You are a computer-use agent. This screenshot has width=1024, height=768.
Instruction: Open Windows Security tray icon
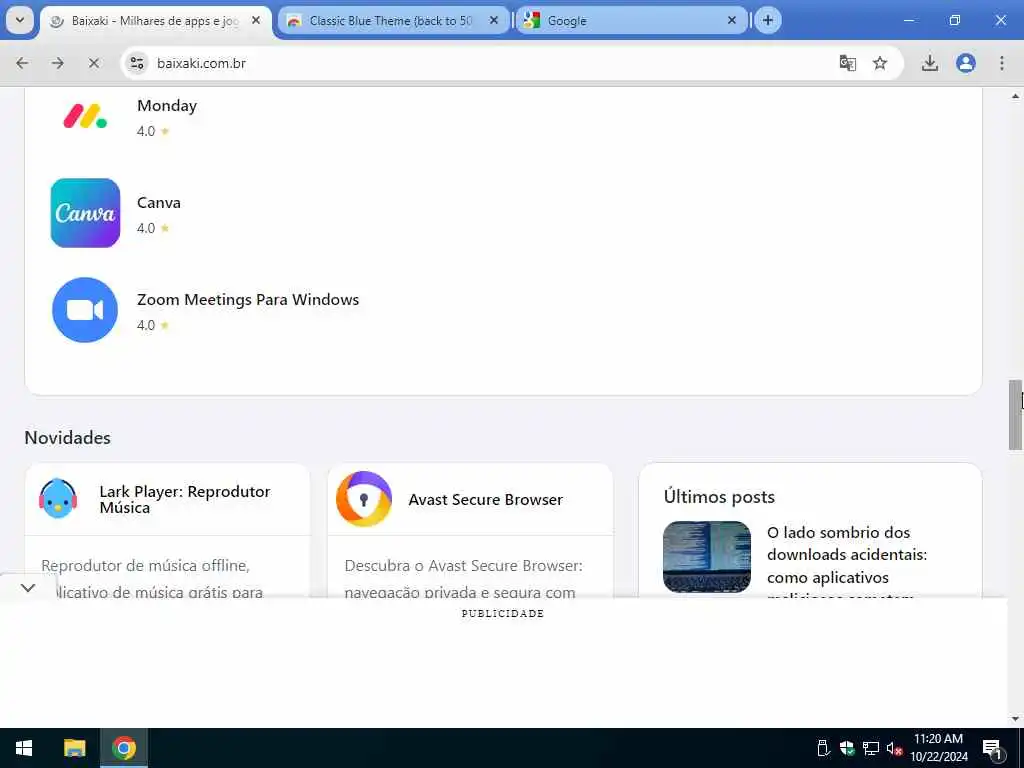pos(847,748)
